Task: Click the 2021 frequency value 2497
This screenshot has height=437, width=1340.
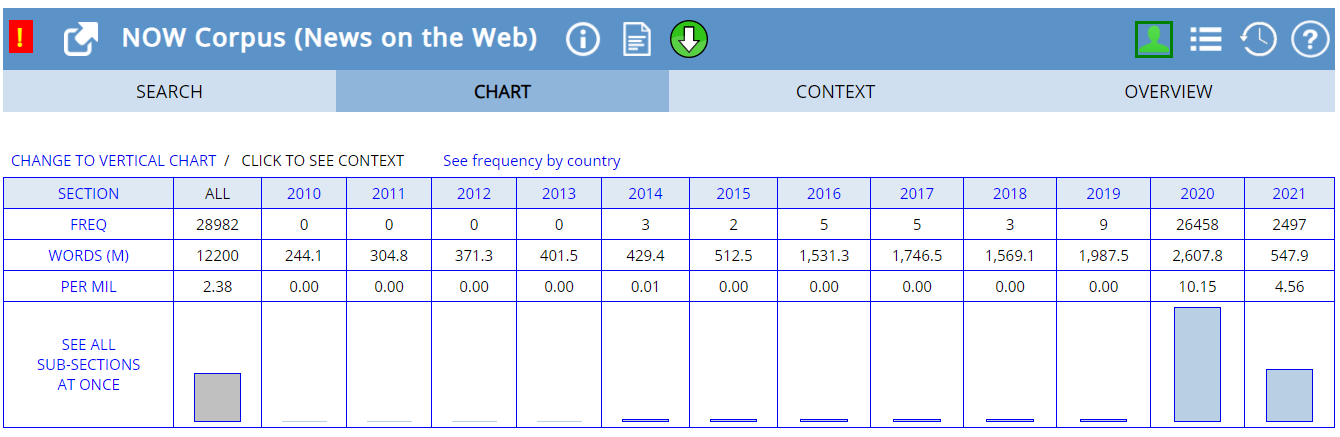Action: pos(1289,225)
